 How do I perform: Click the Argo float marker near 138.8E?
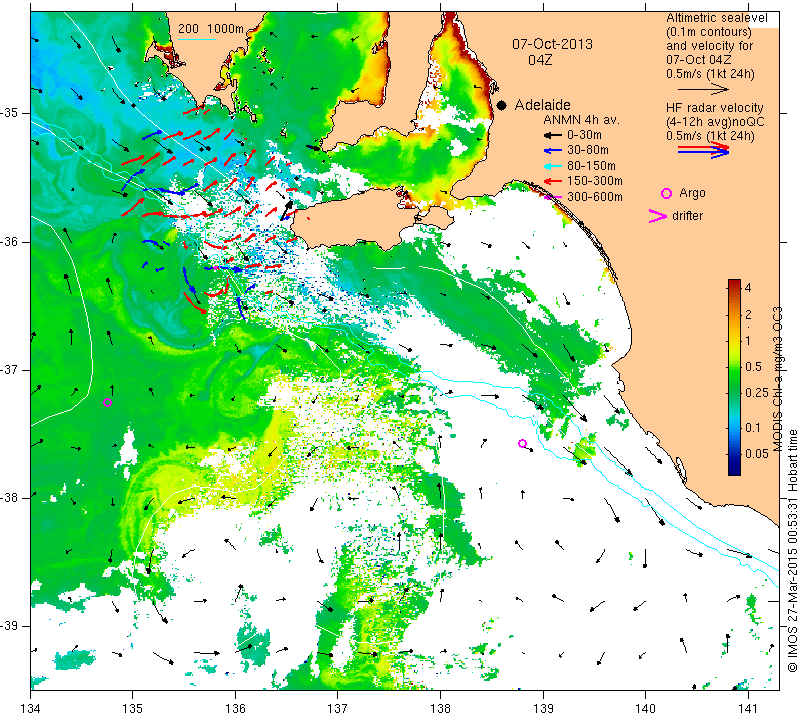(x=522, y=443)
